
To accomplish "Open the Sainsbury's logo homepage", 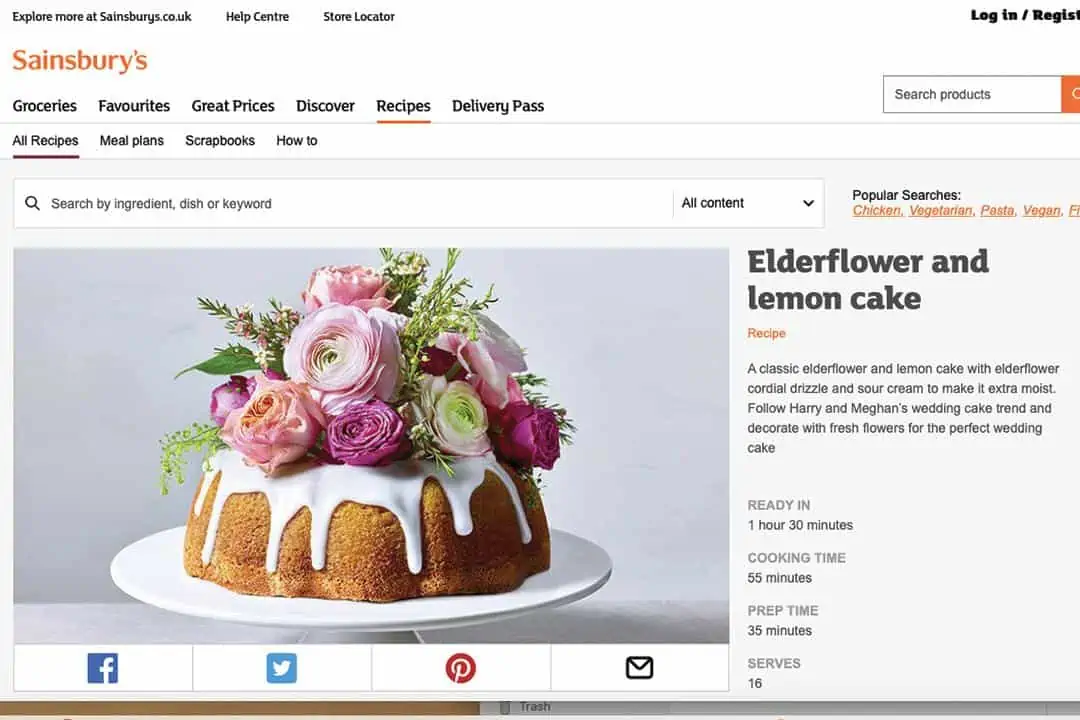I will point(80,61).
